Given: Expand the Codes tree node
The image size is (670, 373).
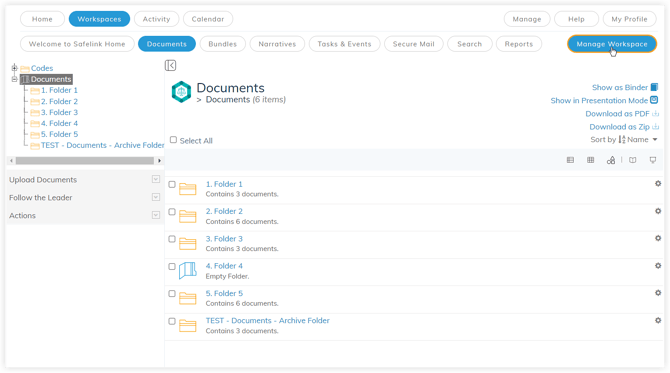Looking at the screenshot, I should click(x=15, y=68).
